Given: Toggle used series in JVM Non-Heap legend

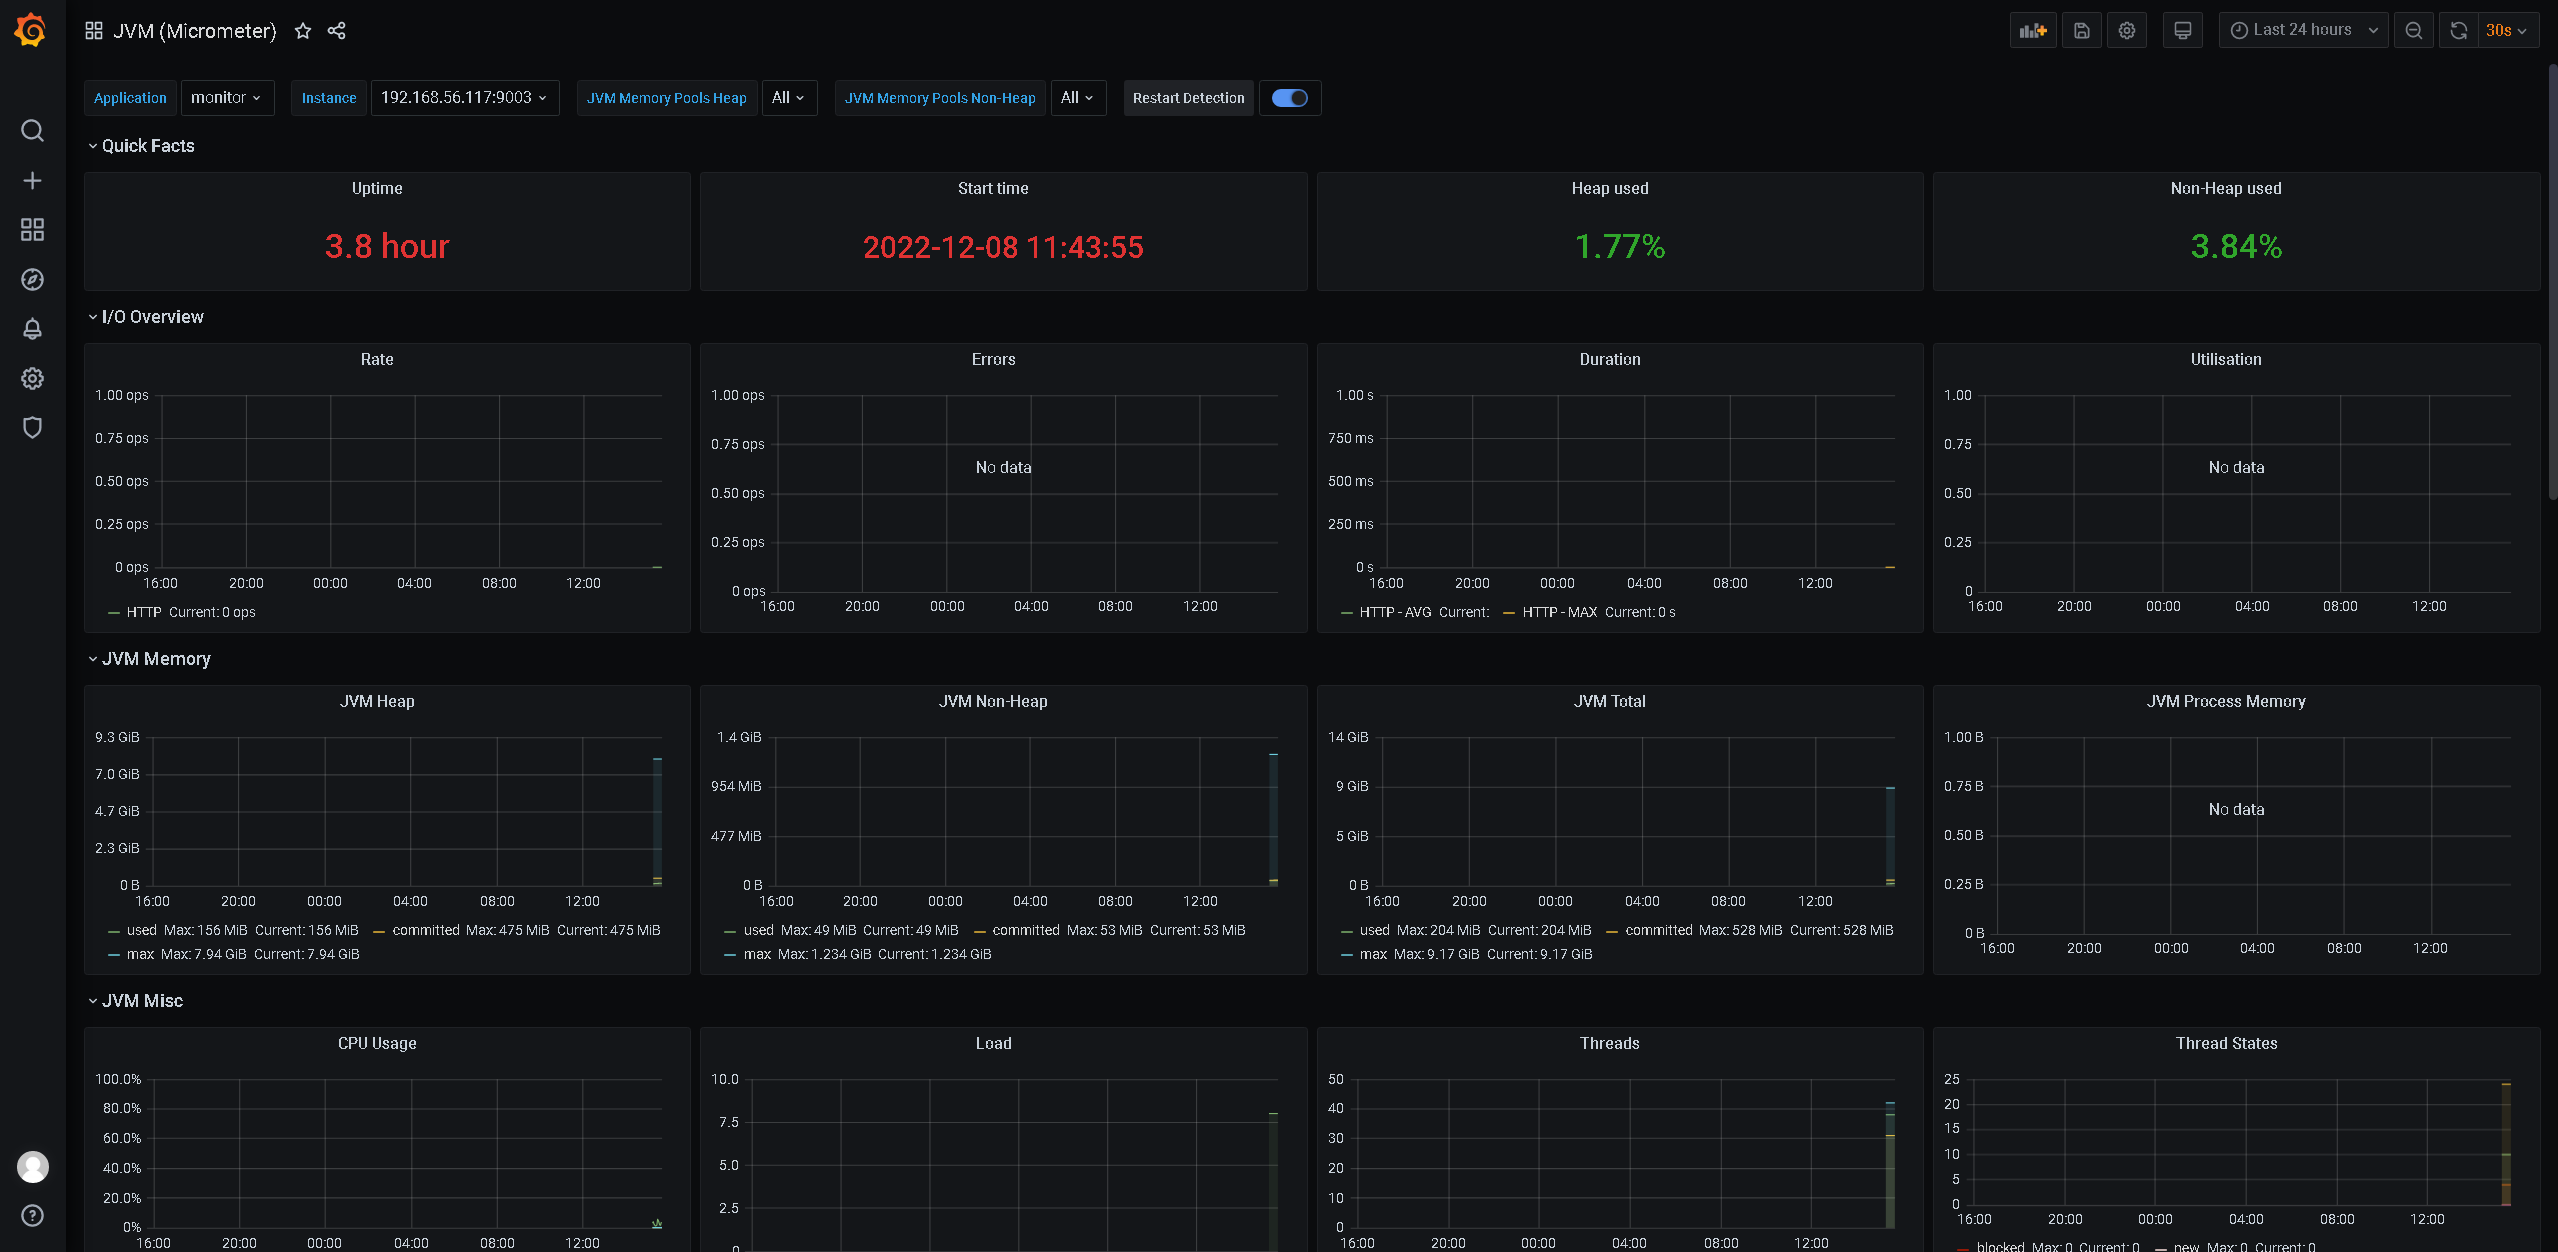Looking at the screenshot, I should [758, 931].
